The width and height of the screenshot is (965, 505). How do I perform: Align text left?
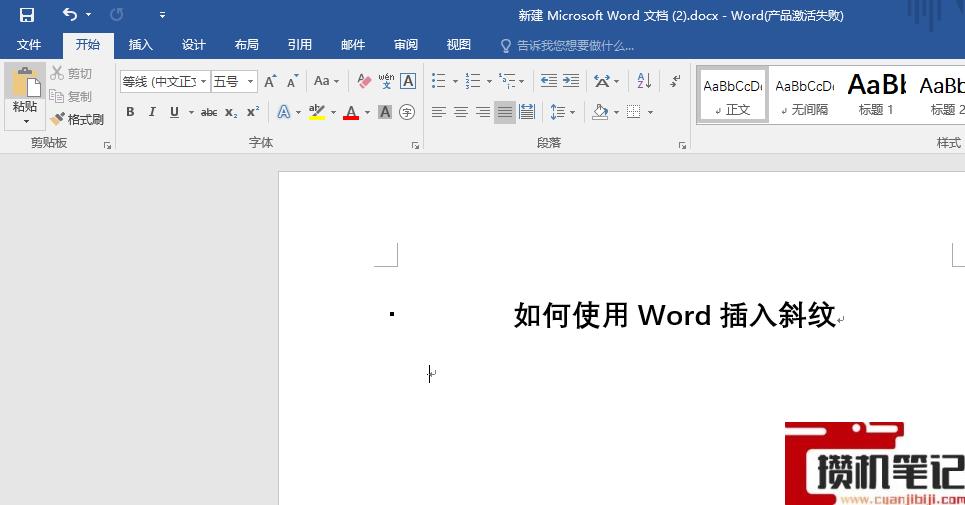(x=438, y=112)
